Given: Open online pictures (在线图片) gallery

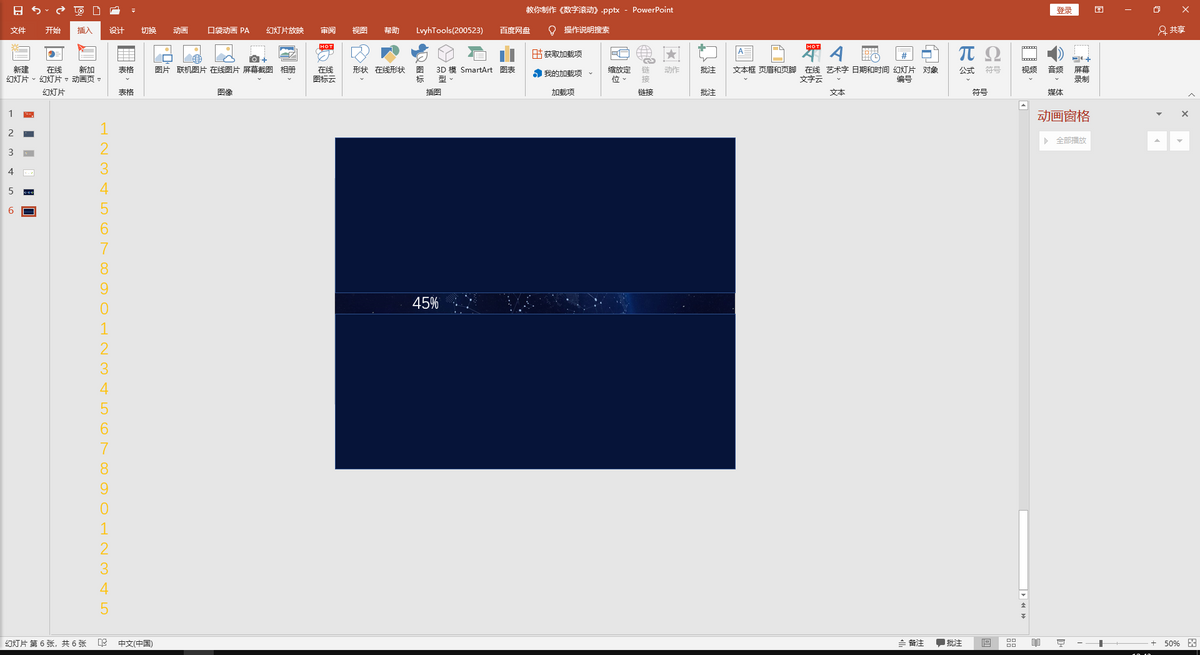Looking at the screenshot, I should 224,61.
